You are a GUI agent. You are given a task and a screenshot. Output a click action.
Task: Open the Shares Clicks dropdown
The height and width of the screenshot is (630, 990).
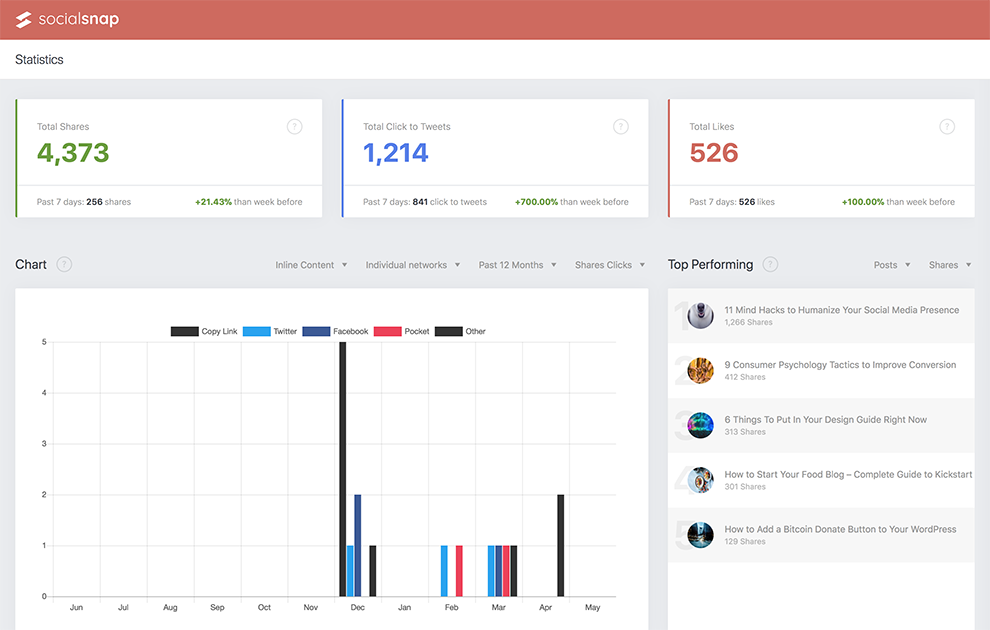(x=609, y=264)
